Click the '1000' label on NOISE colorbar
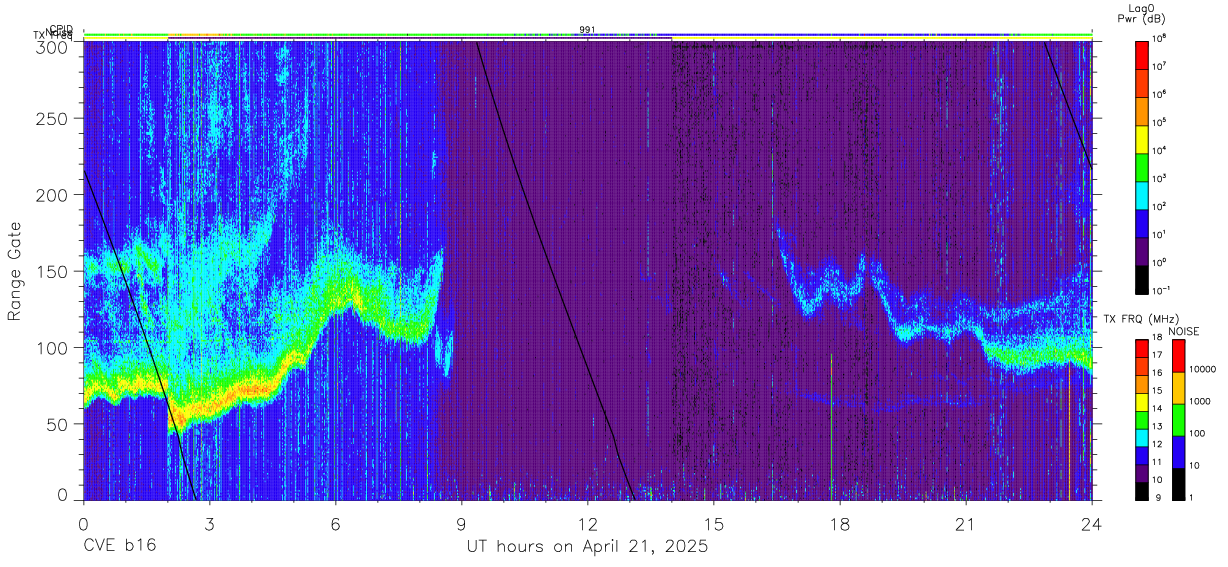The width and height of the screenshot is (1228, 567). (x=1202, y=401)
